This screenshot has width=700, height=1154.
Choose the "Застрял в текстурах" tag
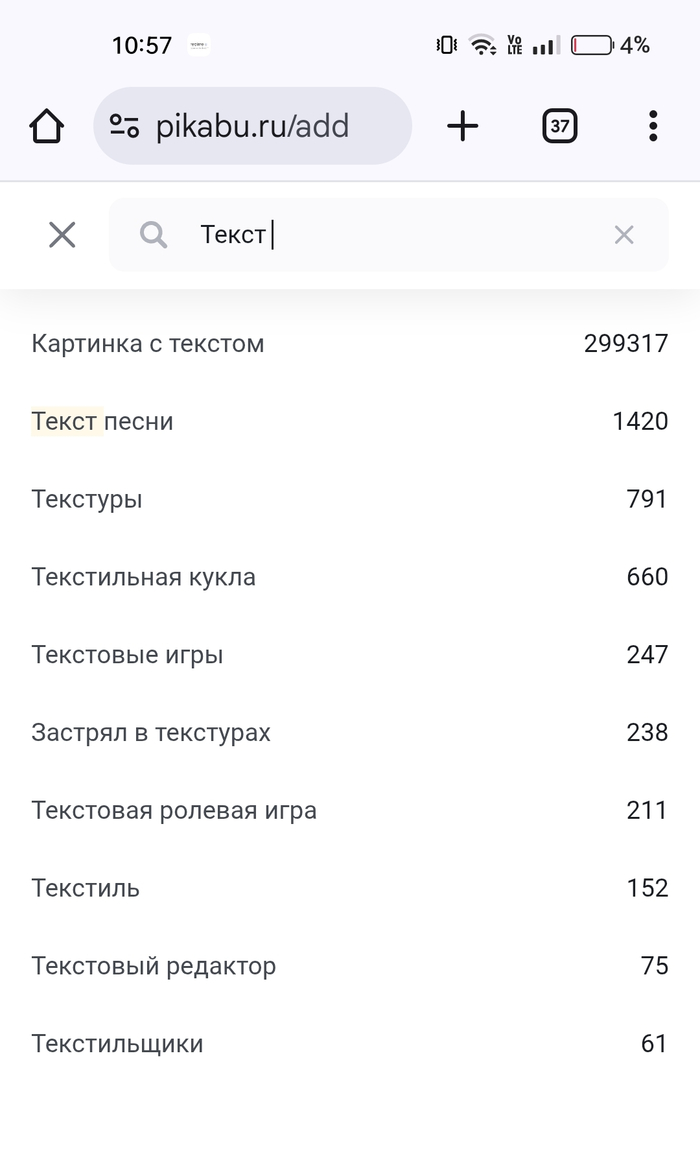click(x=151, y=733)
